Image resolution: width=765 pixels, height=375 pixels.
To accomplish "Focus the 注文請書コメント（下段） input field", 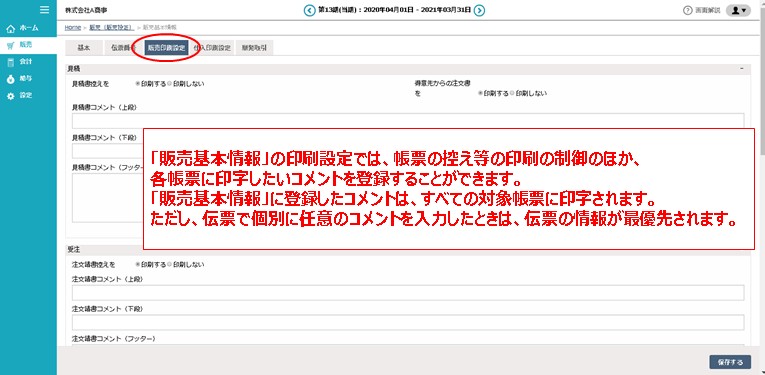I will pos(408,322).
